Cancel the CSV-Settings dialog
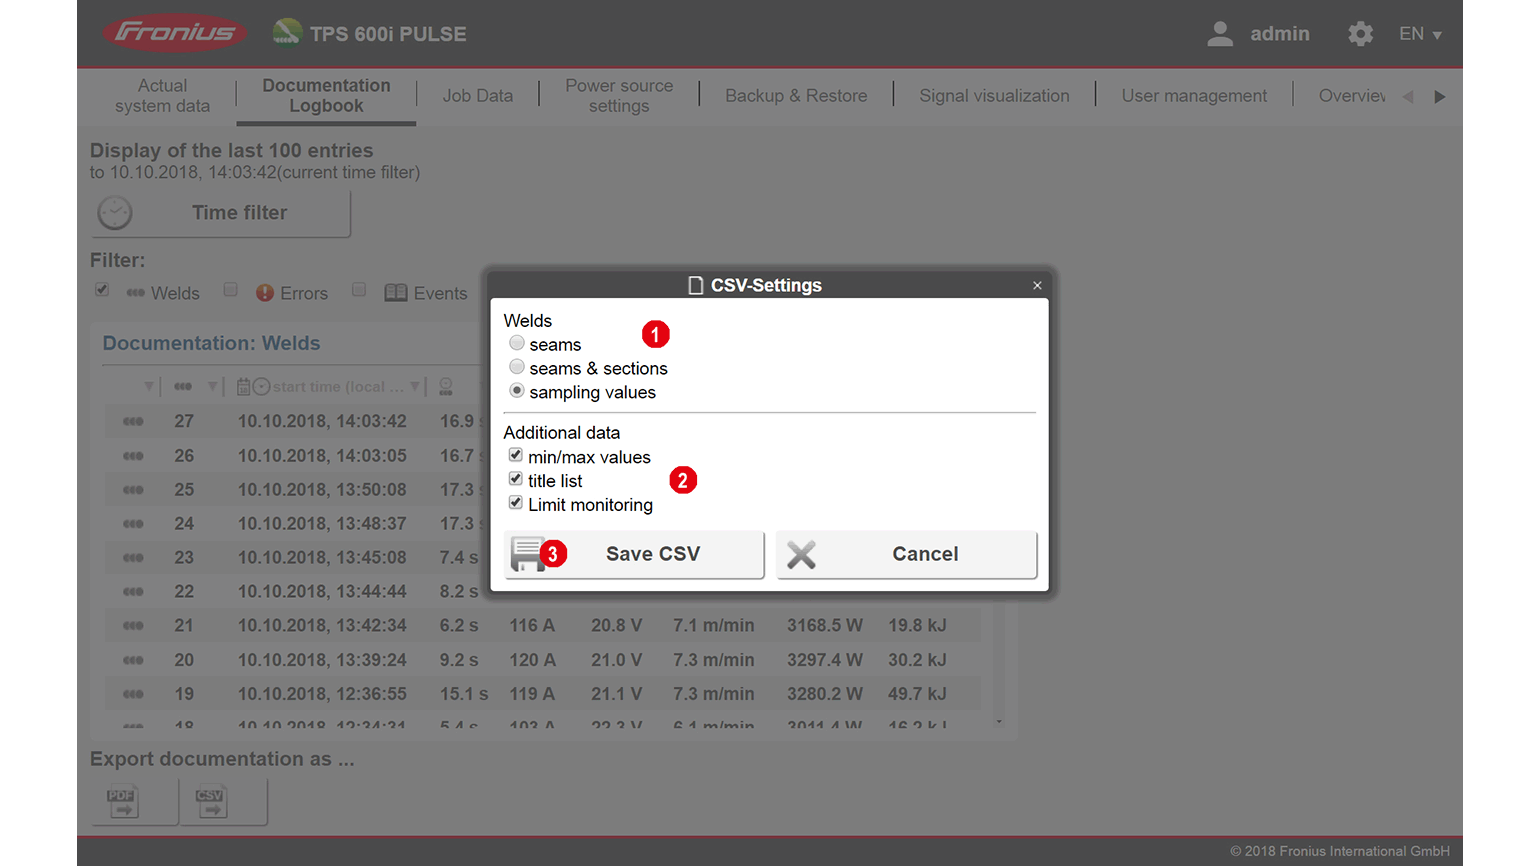The height and width of the screenshot is (866, 1540). (906, 554)
